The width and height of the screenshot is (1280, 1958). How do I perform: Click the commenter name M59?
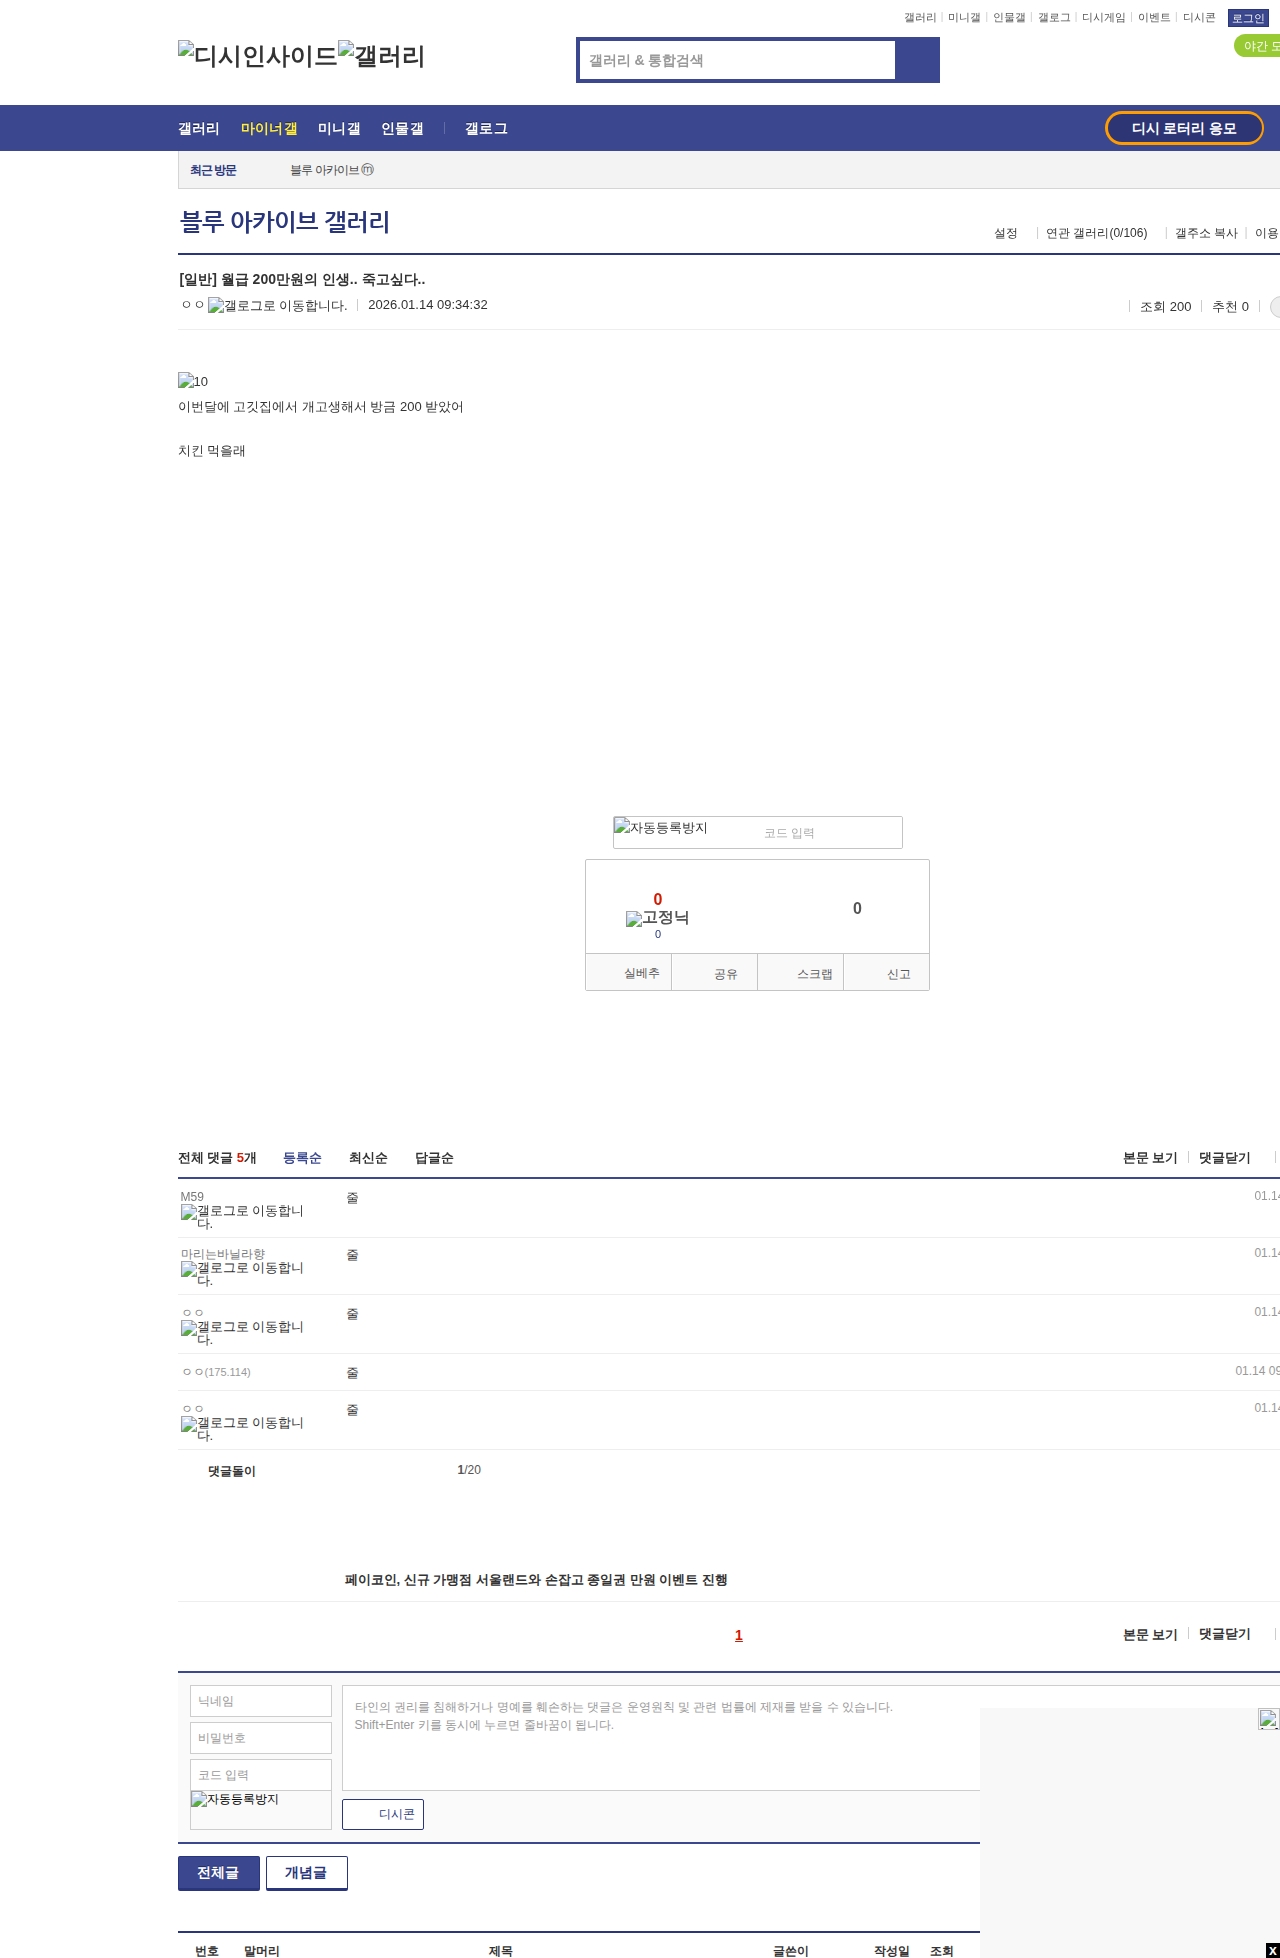click(192, 1197)
